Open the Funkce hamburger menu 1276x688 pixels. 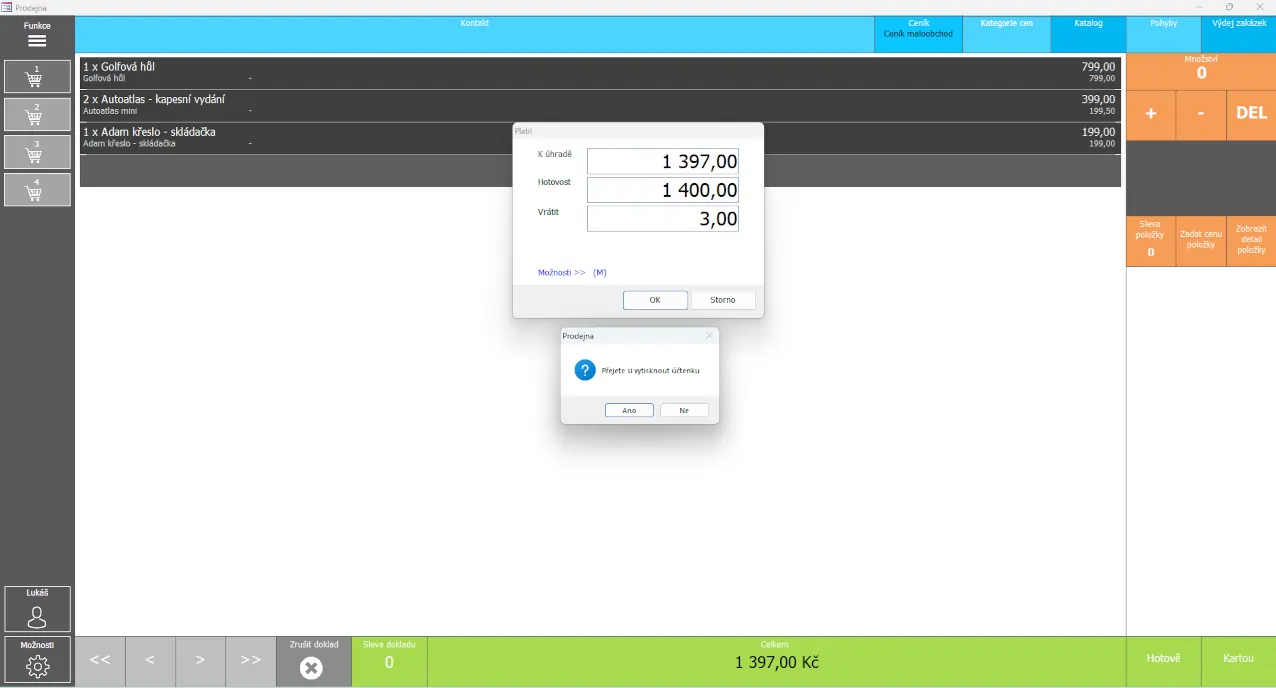click(x=37, y=41)
